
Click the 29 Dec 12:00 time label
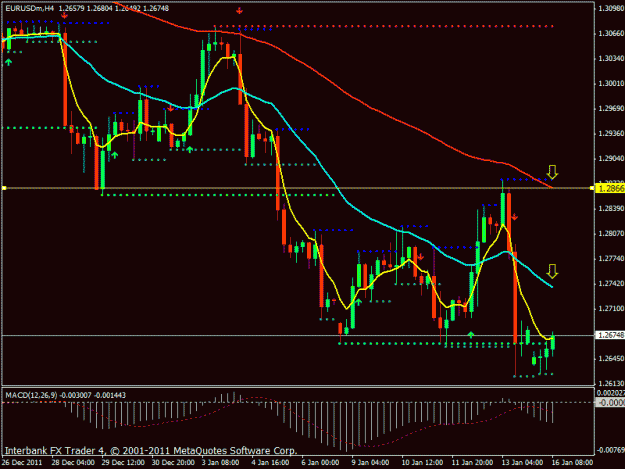tap(123, 462)
